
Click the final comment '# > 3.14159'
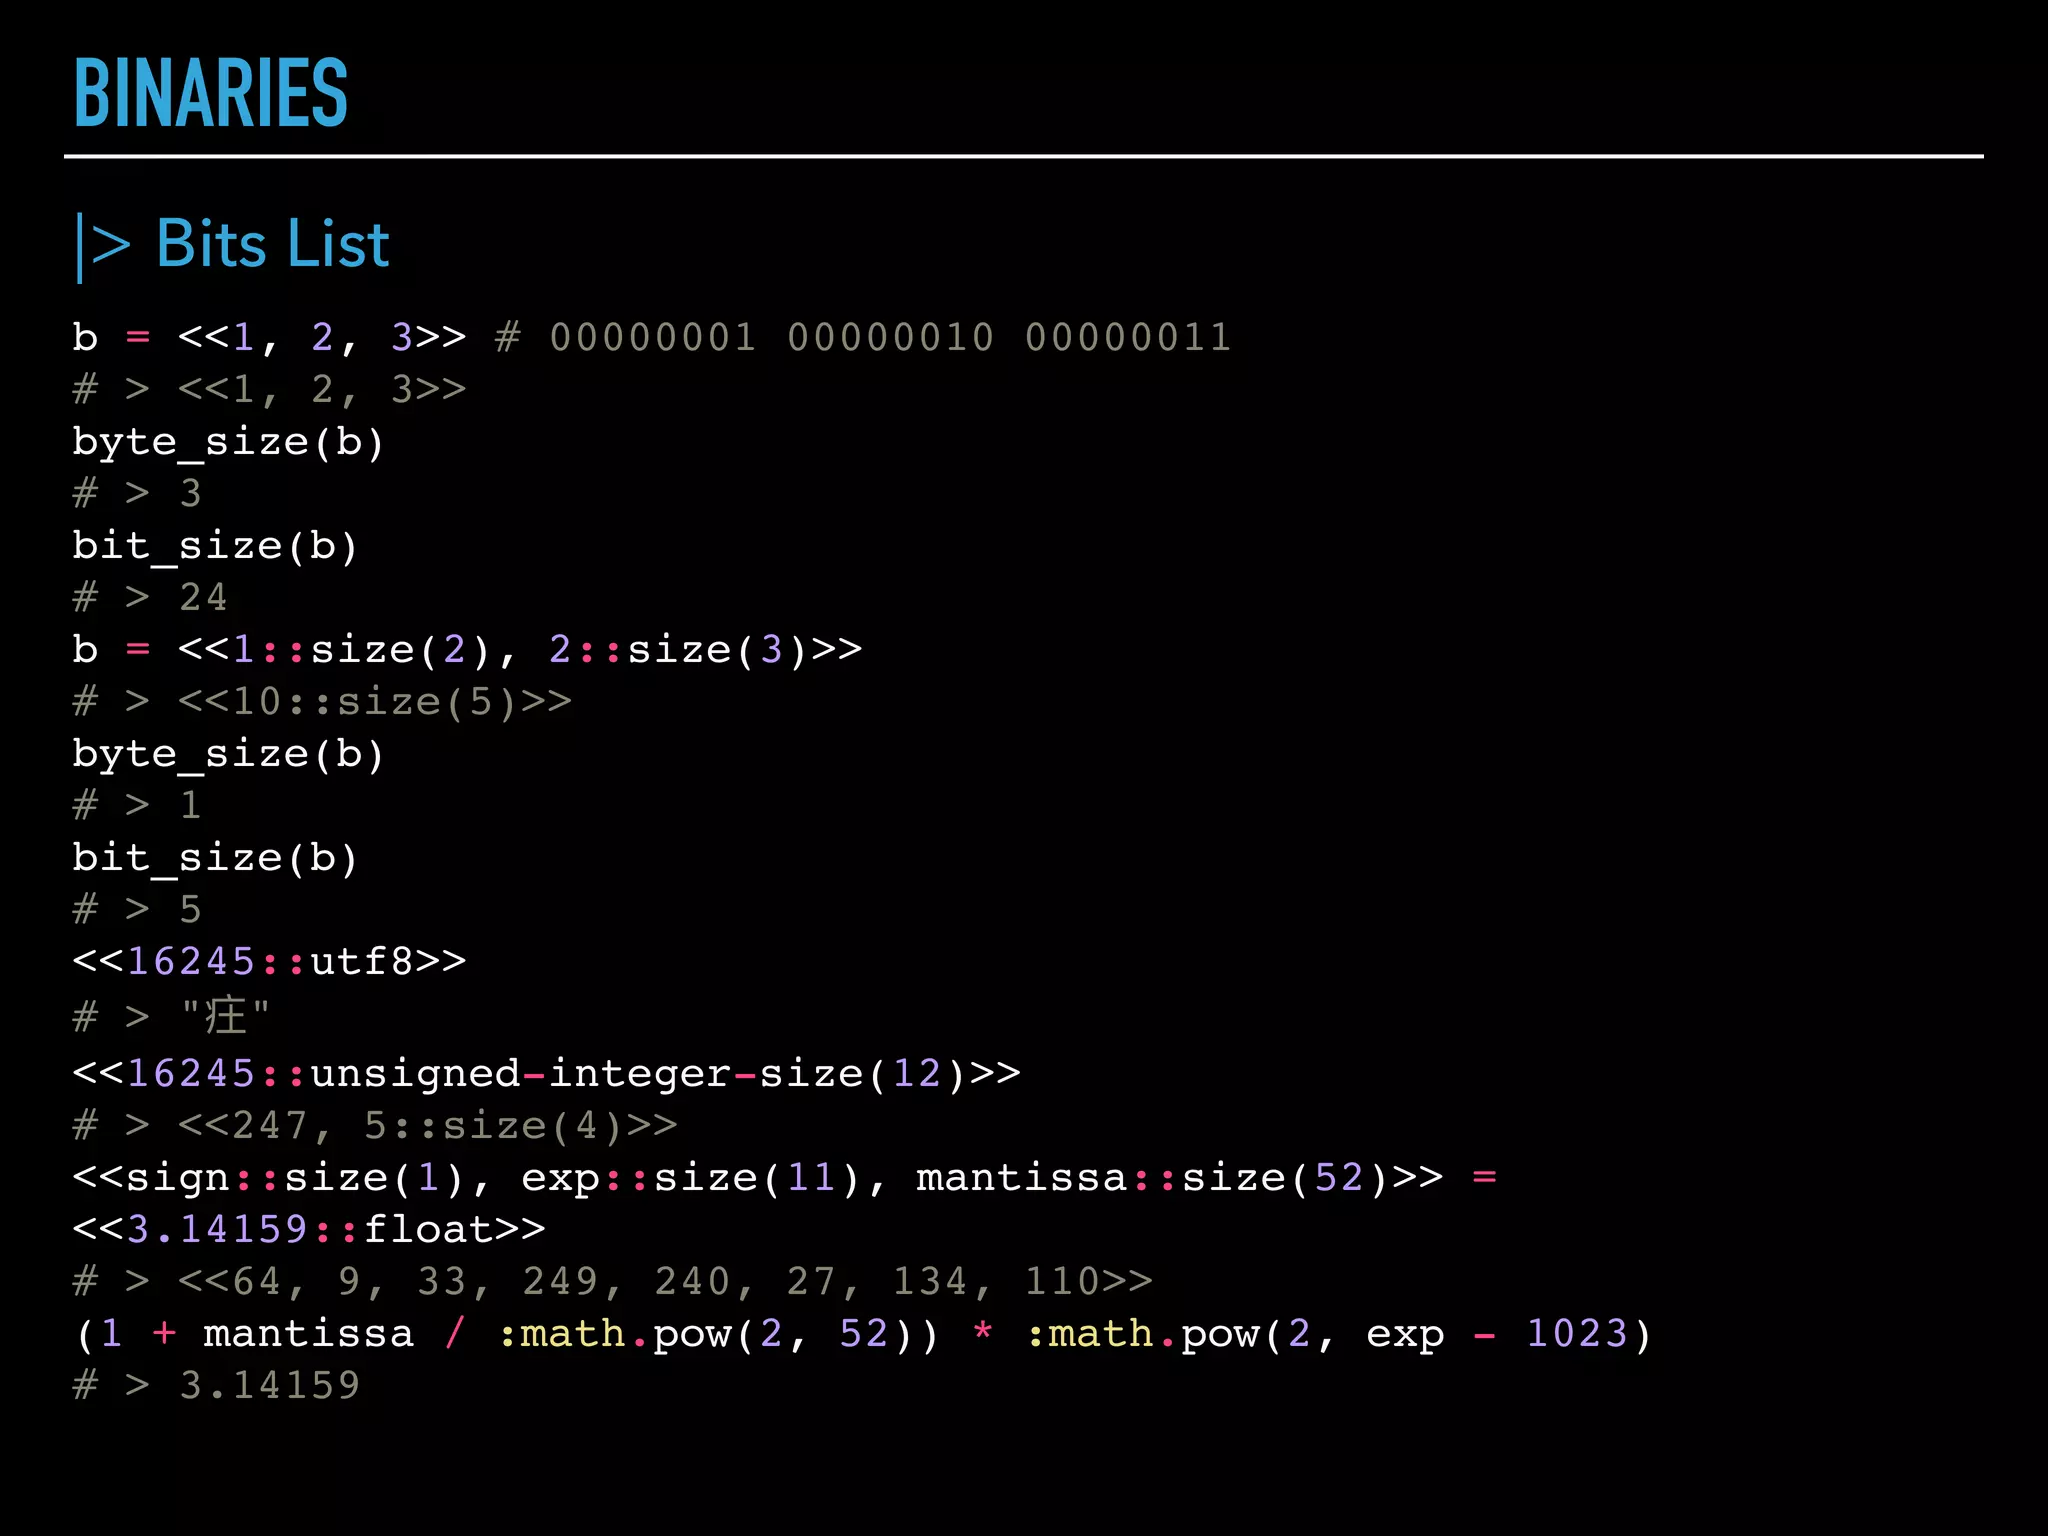pos(216,1385)
